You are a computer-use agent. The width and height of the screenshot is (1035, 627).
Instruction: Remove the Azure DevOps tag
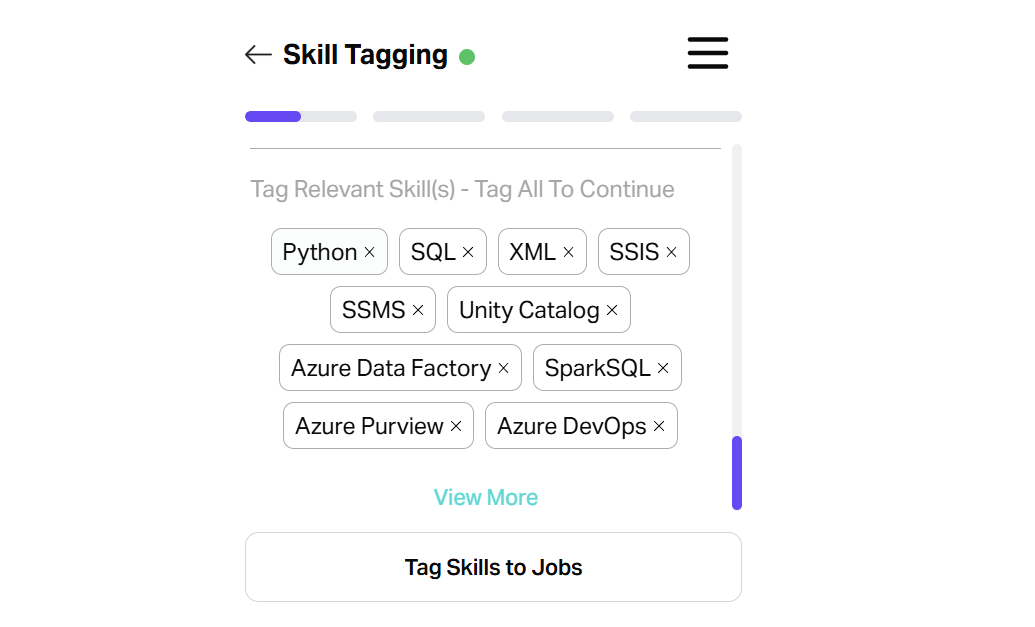(x=659, y=427)
